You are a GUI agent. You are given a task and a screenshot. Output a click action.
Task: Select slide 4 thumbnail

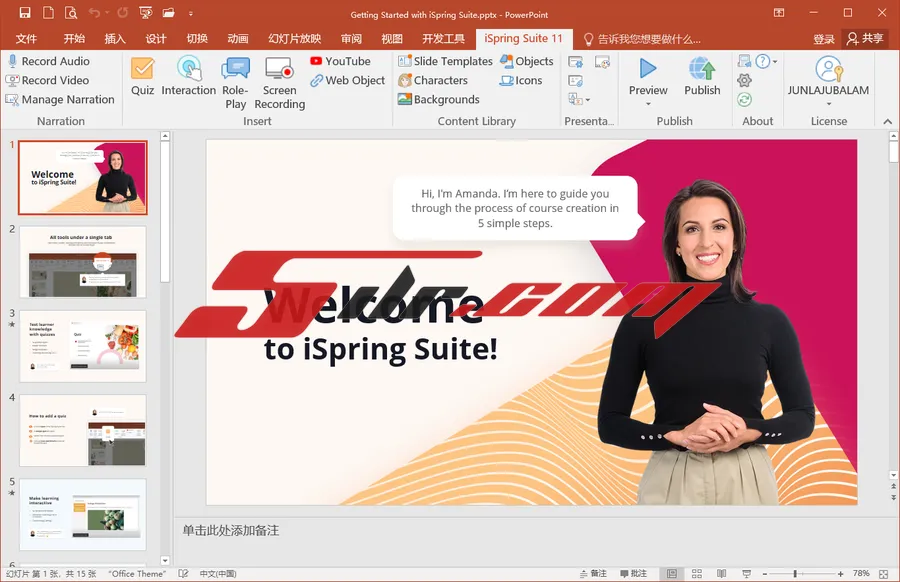tap(83, 430)
